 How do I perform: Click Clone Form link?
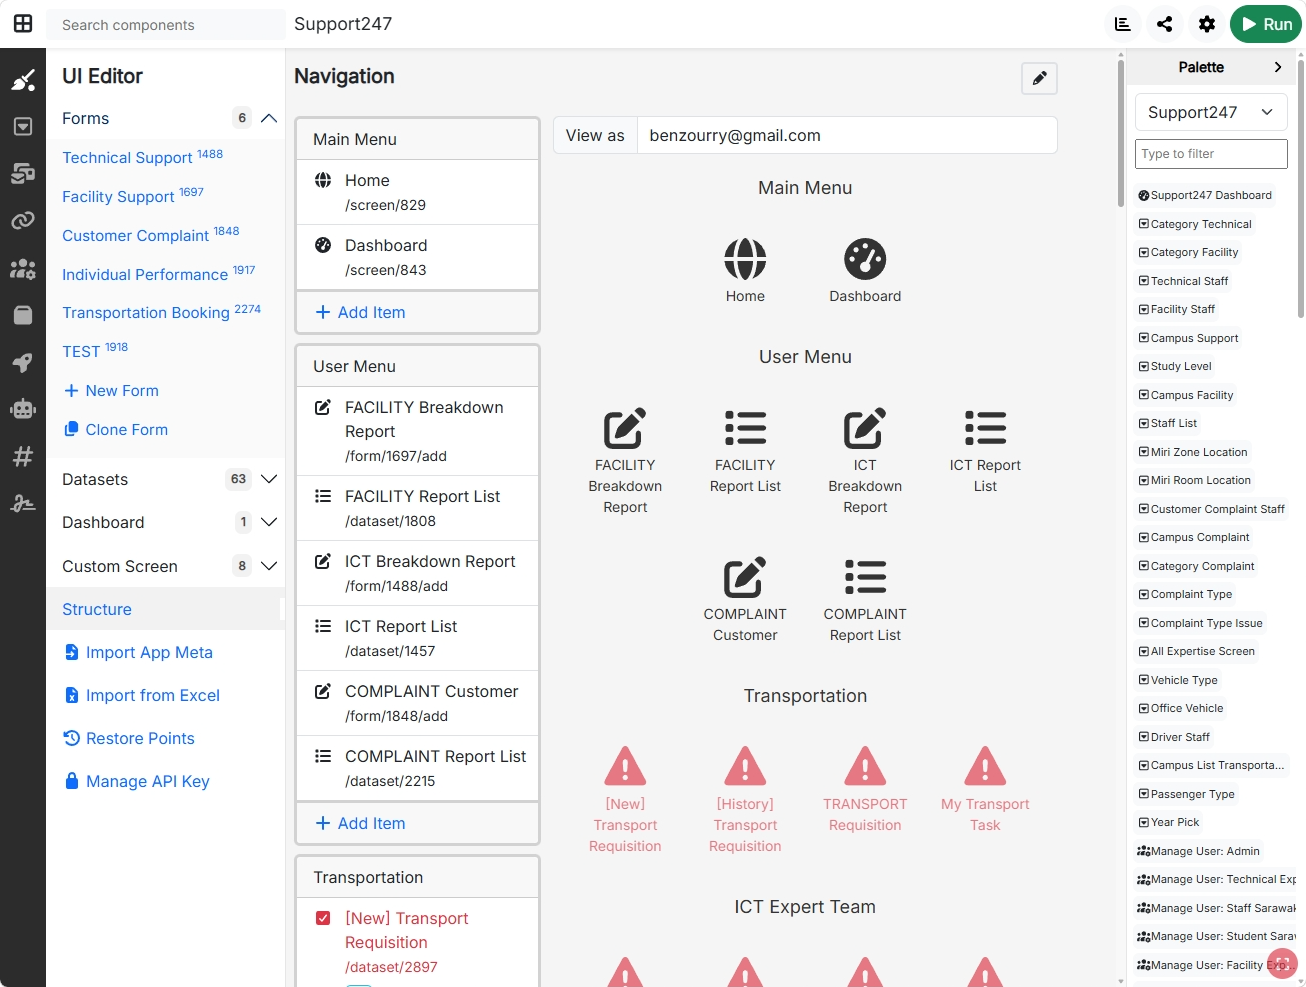[116, 429]
